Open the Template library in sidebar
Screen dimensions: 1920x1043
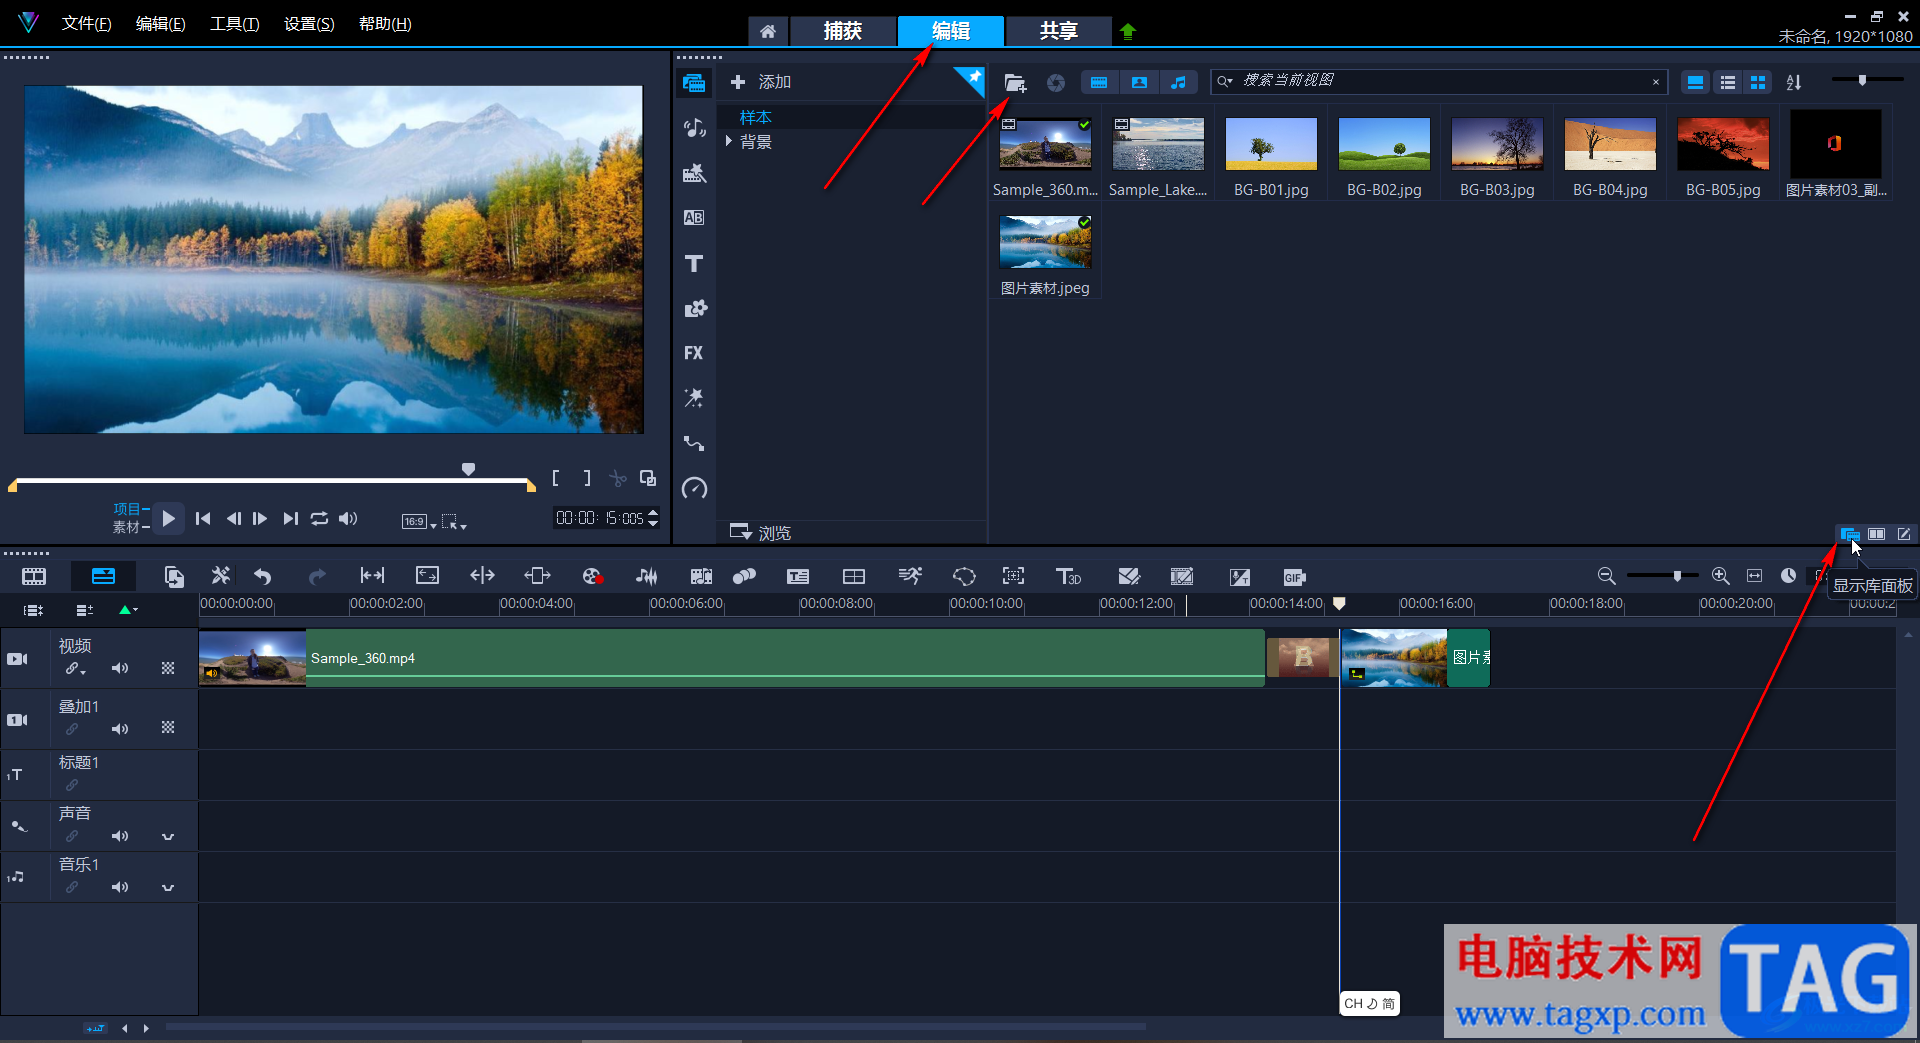(694, 173)
